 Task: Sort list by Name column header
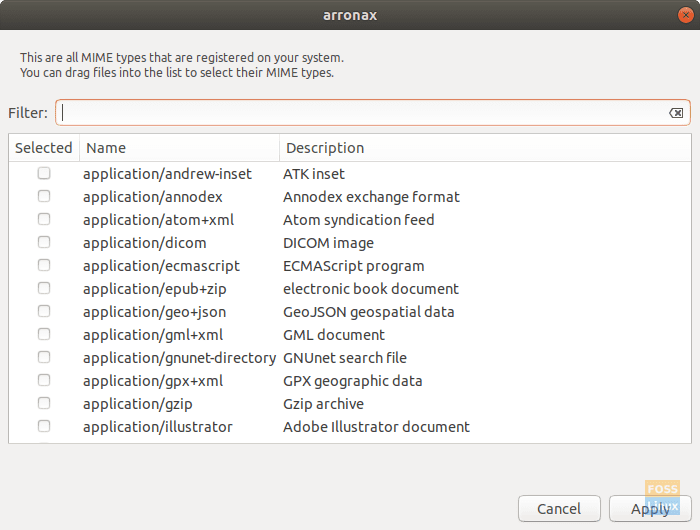(x=179, y=148)
